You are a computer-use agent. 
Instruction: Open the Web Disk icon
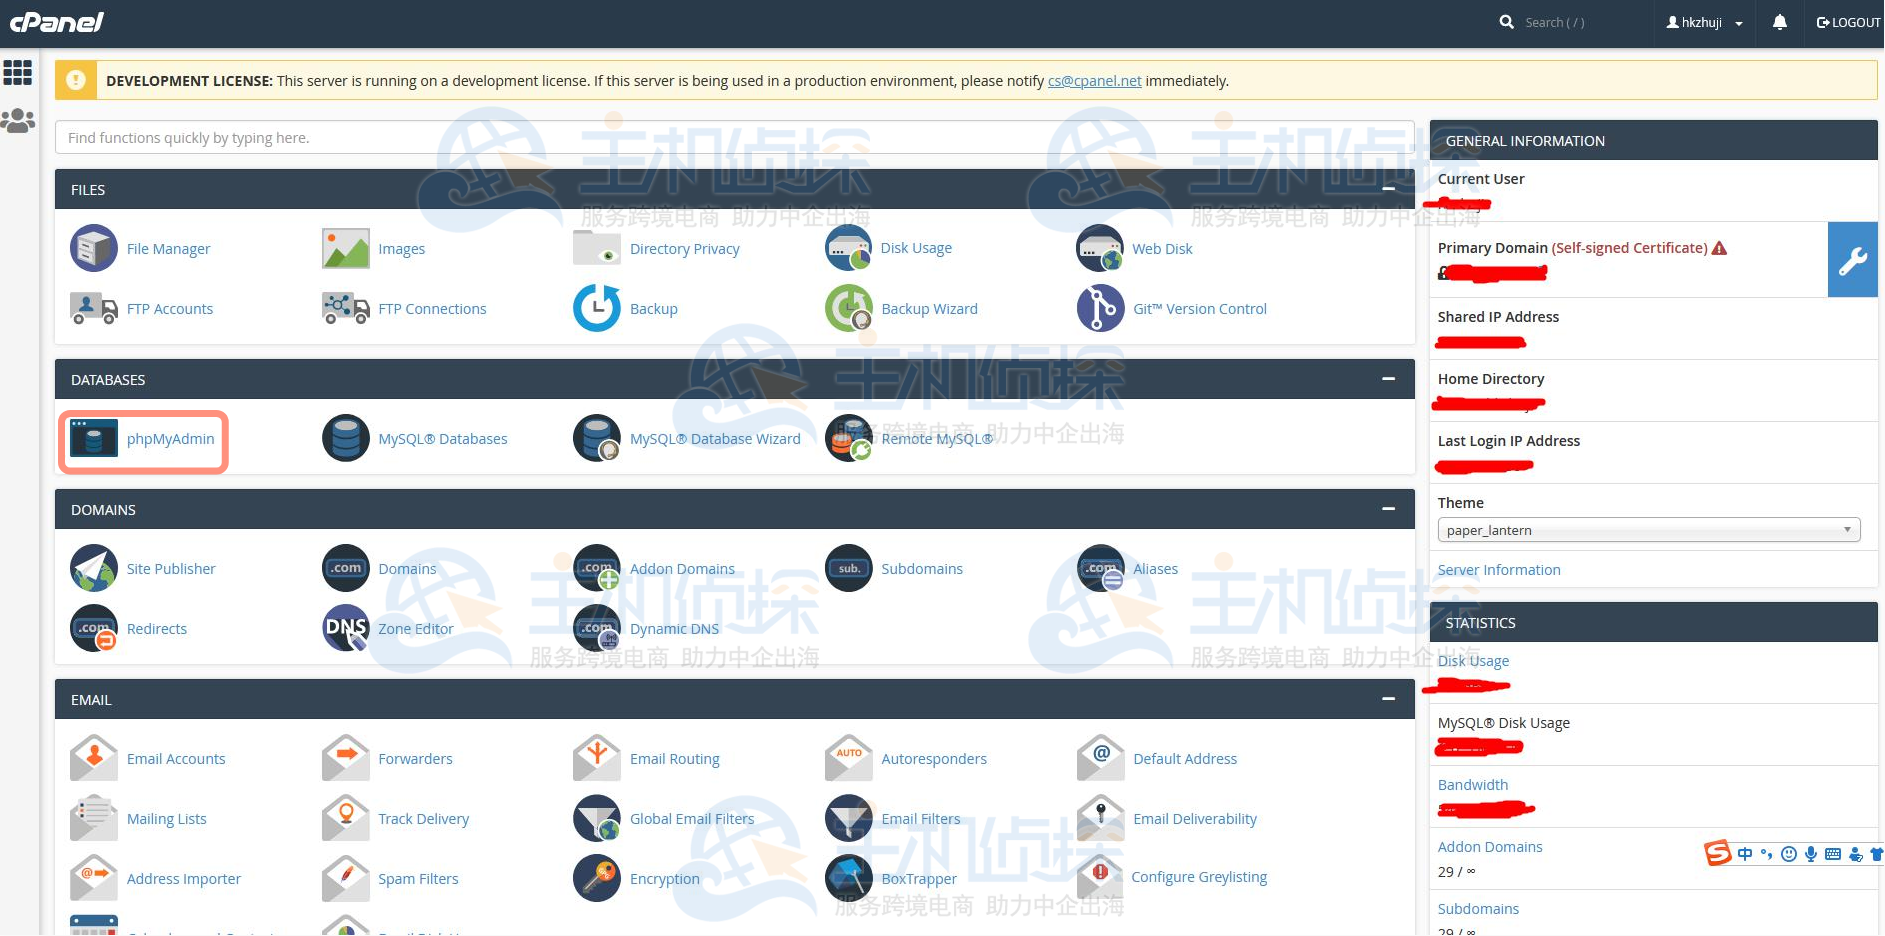[x=1100, y=248]
